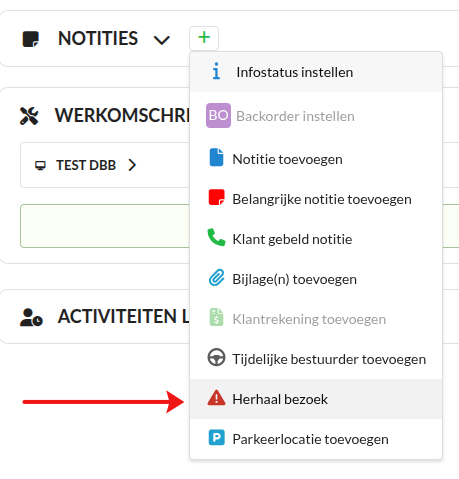
Task: Expand the TEST DBB arrow
Action: [x=132, y=165]
